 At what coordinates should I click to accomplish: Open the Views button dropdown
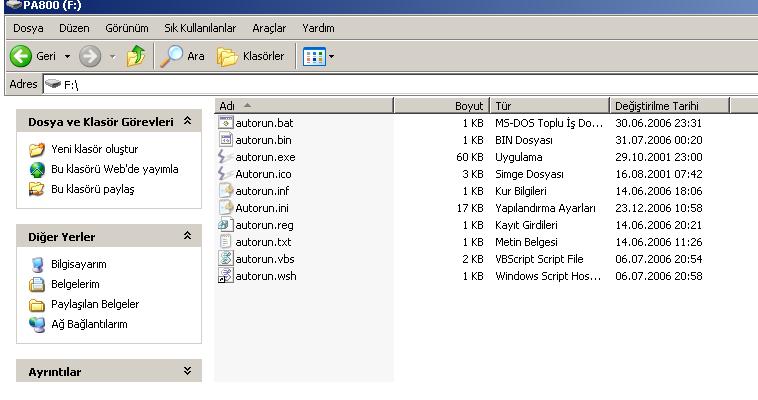point(320,56)
